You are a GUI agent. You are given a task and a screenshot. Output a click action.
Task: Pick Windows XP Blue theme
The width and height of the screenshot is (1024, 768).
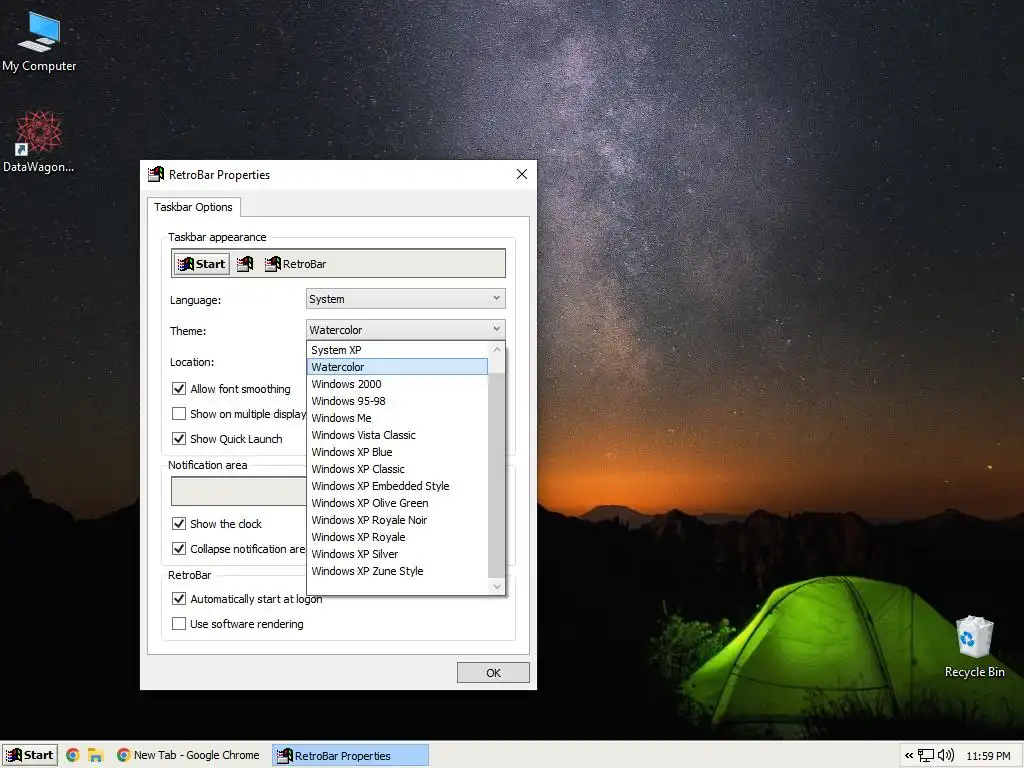[397, 452]
